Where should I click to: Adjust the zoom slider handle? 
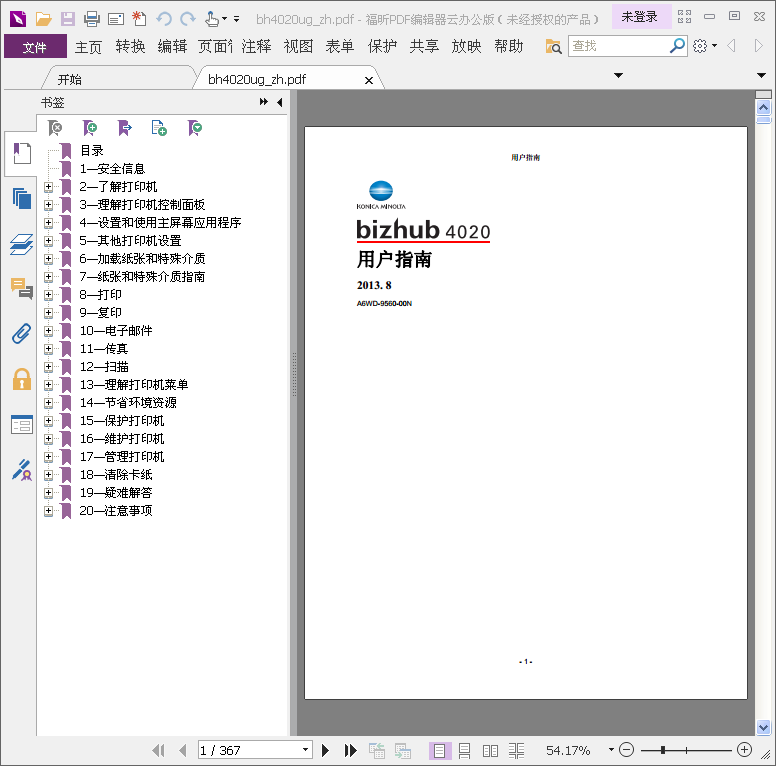663,751
